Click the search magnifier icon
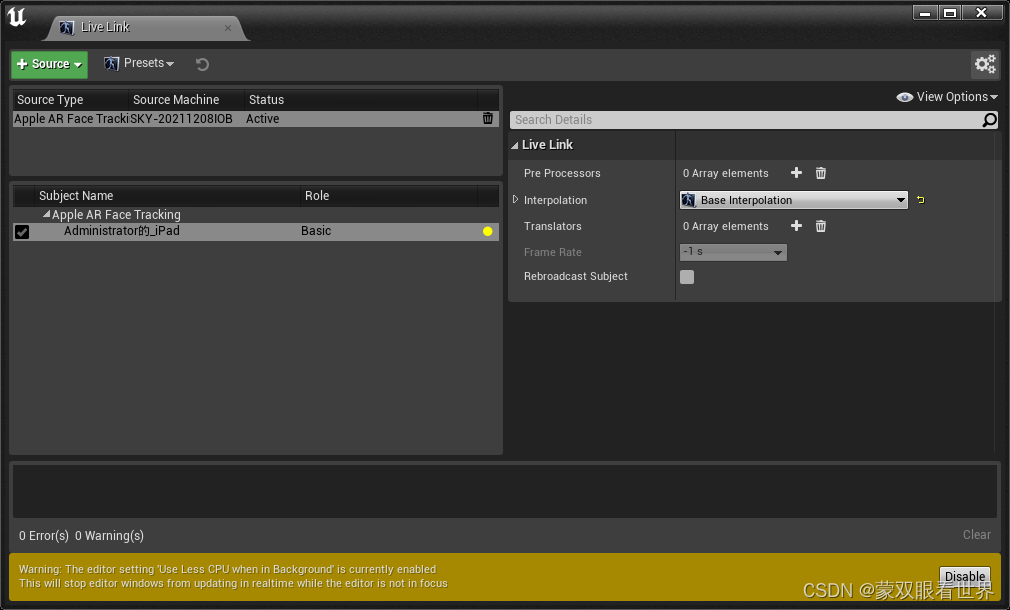1010x610 pixels. pyautogui.click(x=989, y=120)
